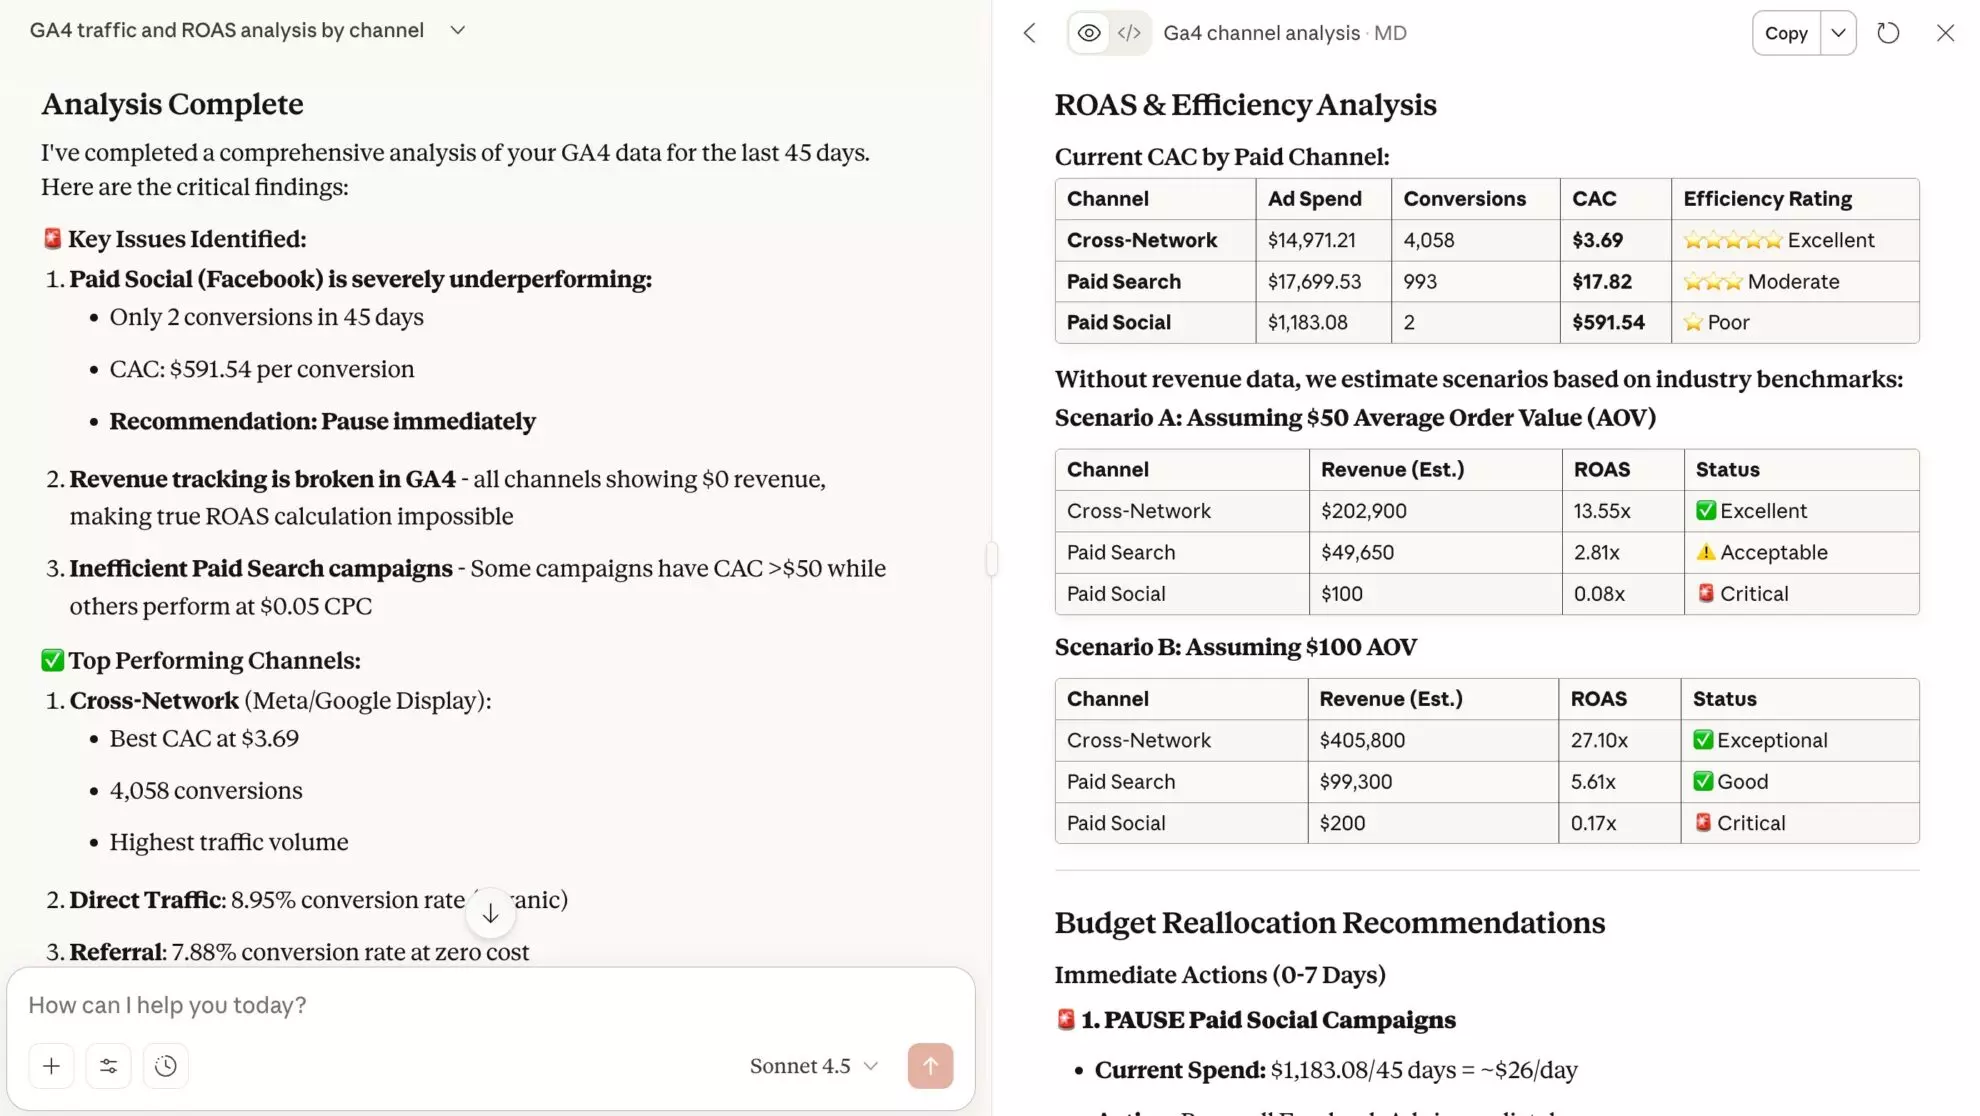This screenshot has width=1980, height=1116.
Task: Send the message with the arrow button
Action: (930, 1065)
